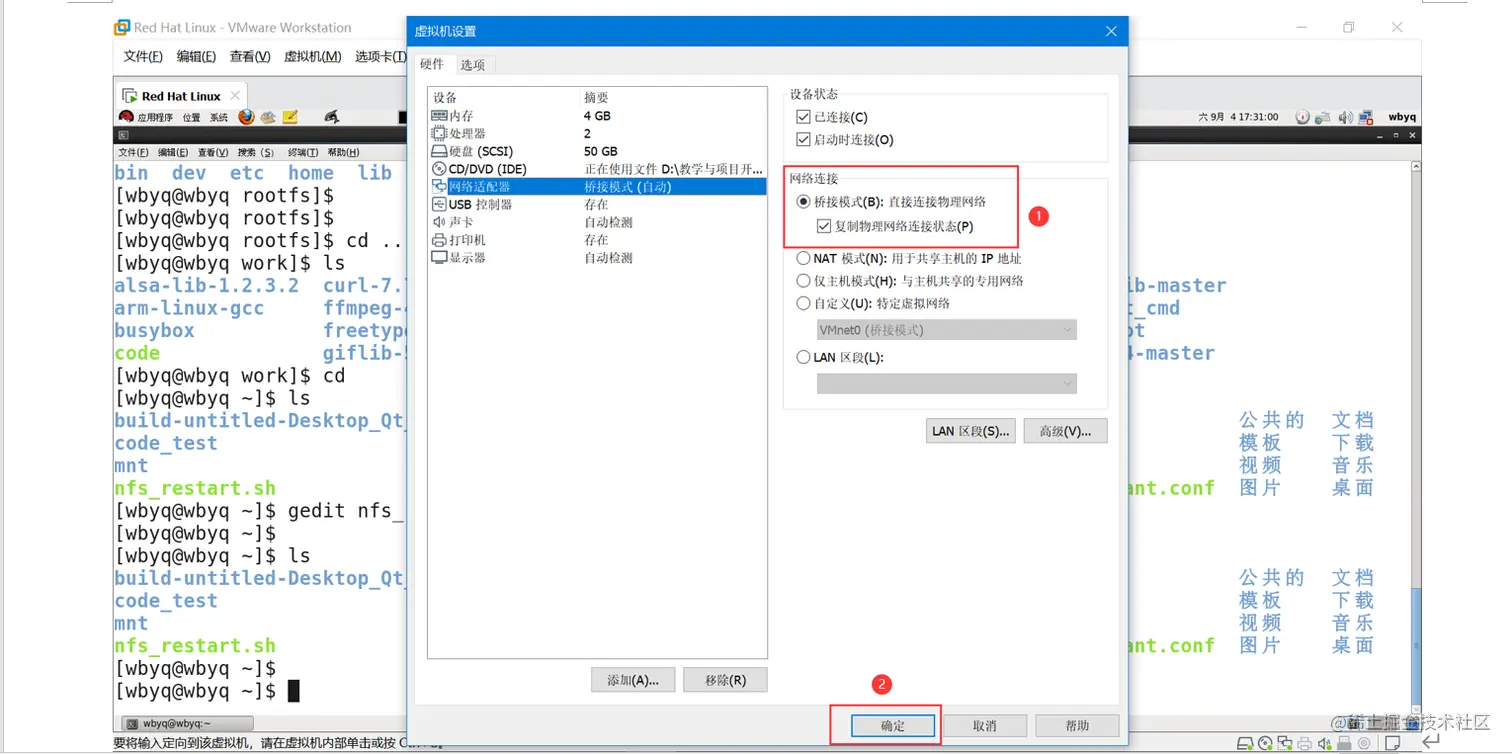This screenshot has width=1512, height=754.
Task: Select the NAT 模式(N) radio button
Action: 803,259
